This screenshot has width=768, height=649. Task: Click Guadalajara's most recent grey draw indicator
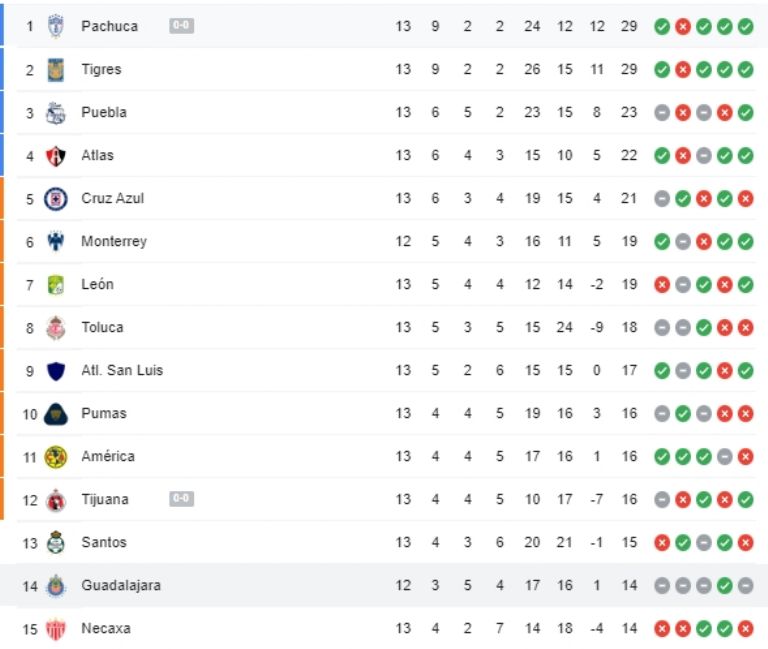pos(746,585)
